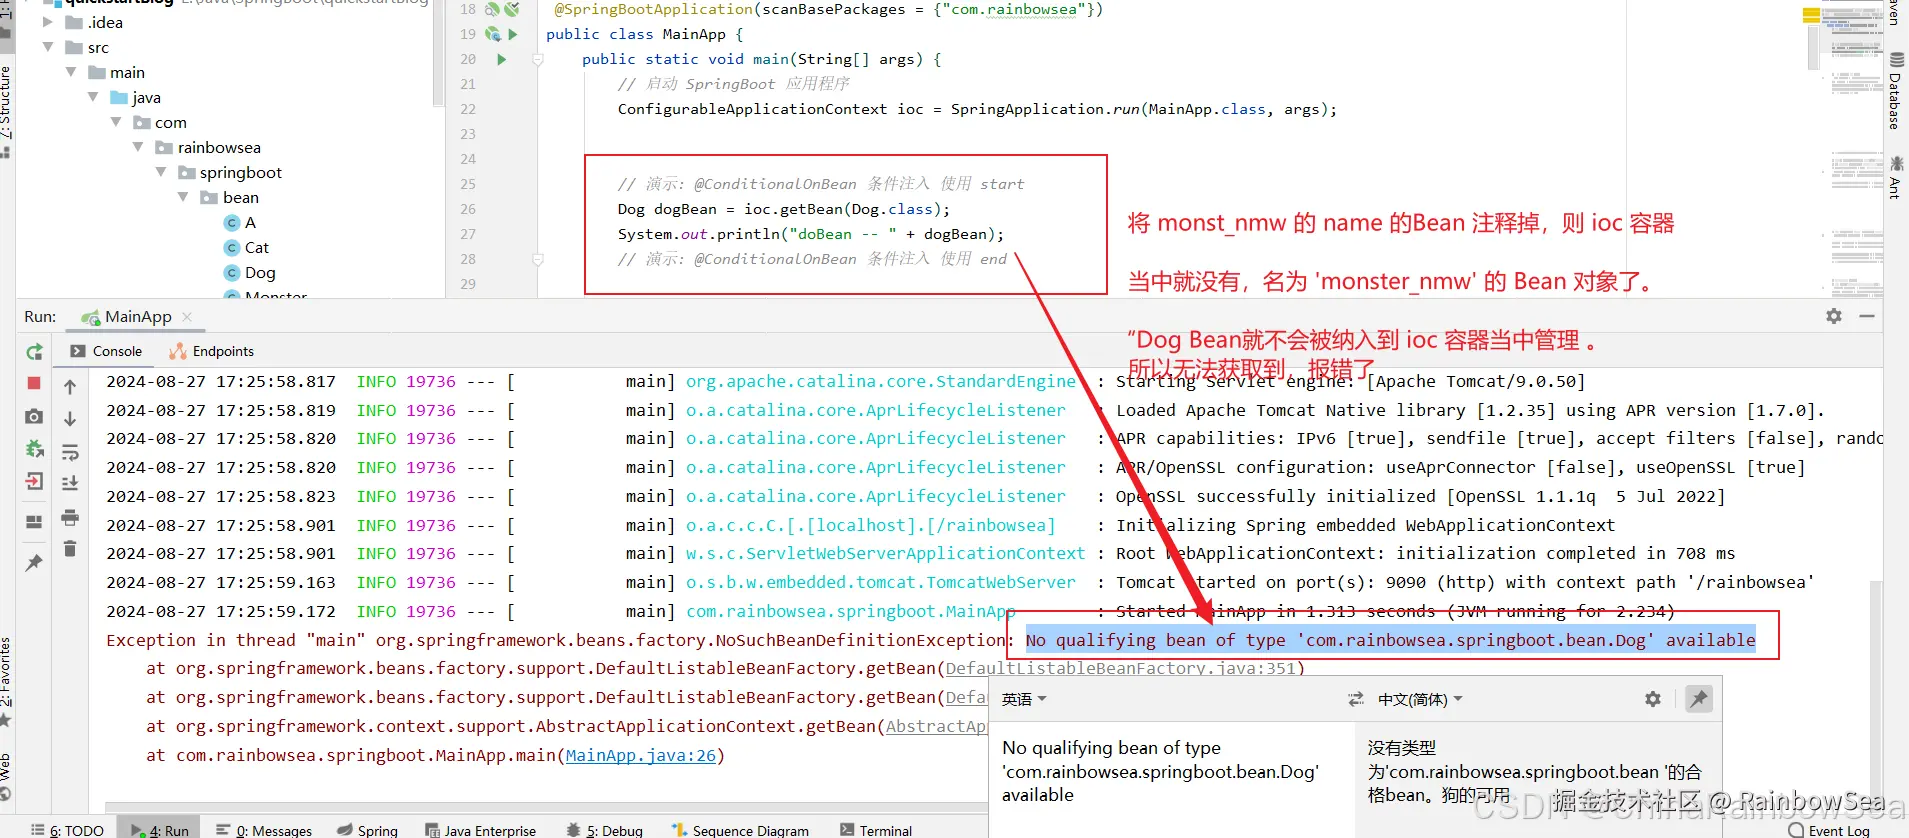Collapse the springboot package
This screenshot has width=1909, height=838.
161,172
